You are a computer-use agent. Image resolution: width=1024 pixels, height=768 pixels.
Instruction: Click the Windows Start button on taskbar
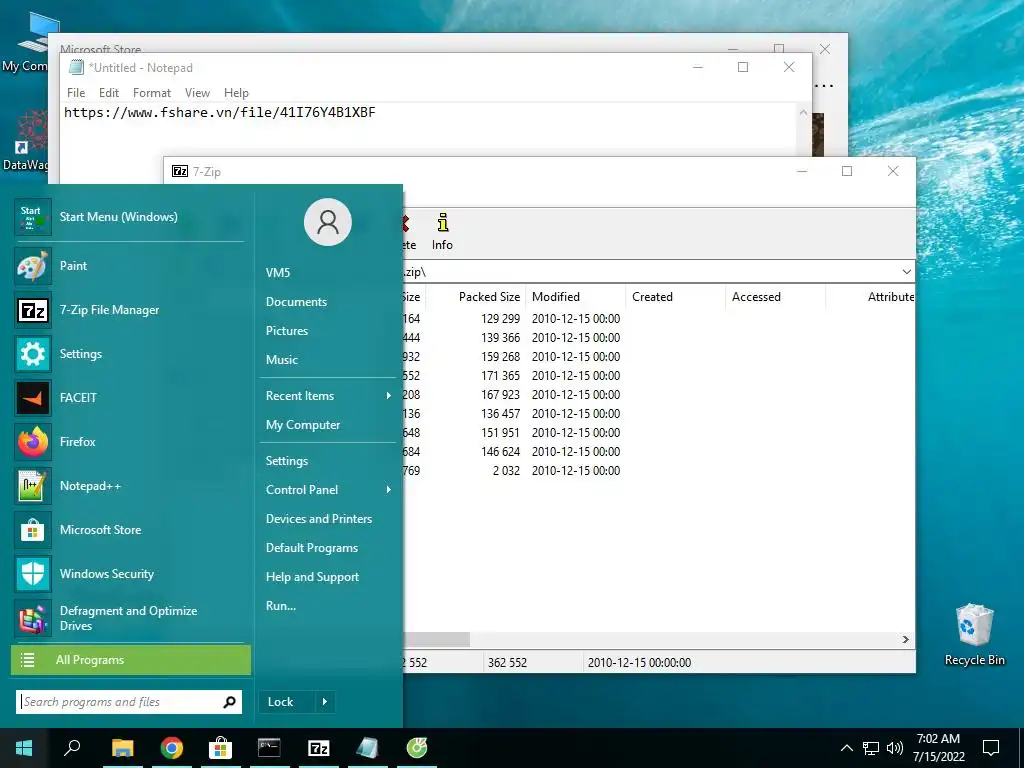tap(24, 748)
